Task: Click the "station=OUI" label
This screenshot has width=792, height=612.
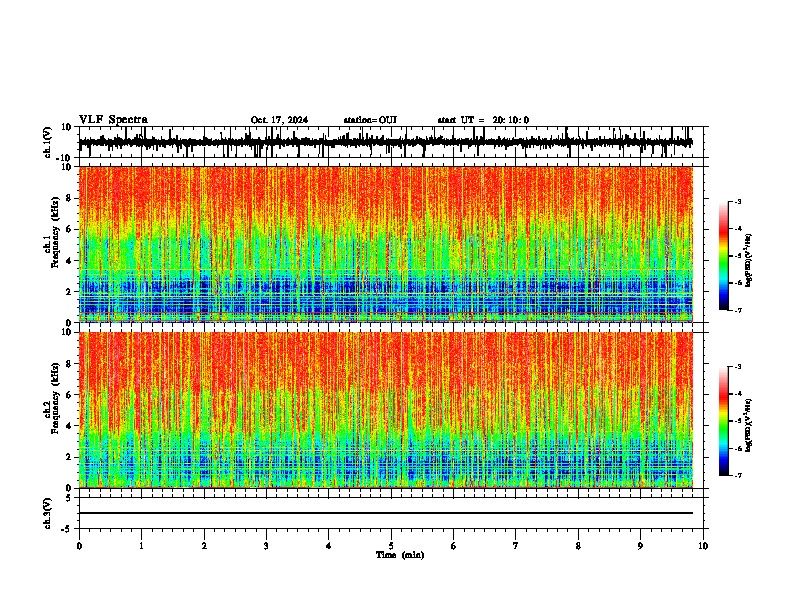Action: pos(370,120)
